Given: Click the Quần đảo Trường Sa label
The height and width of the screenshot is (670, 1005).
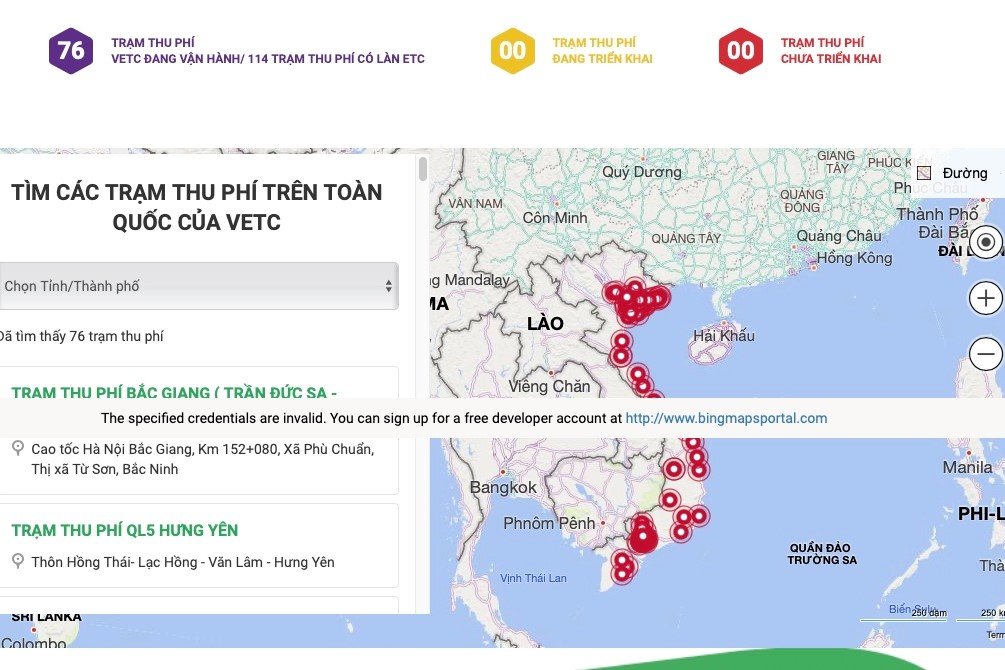Looking at the screenshot, I should (x=820, y=554).
